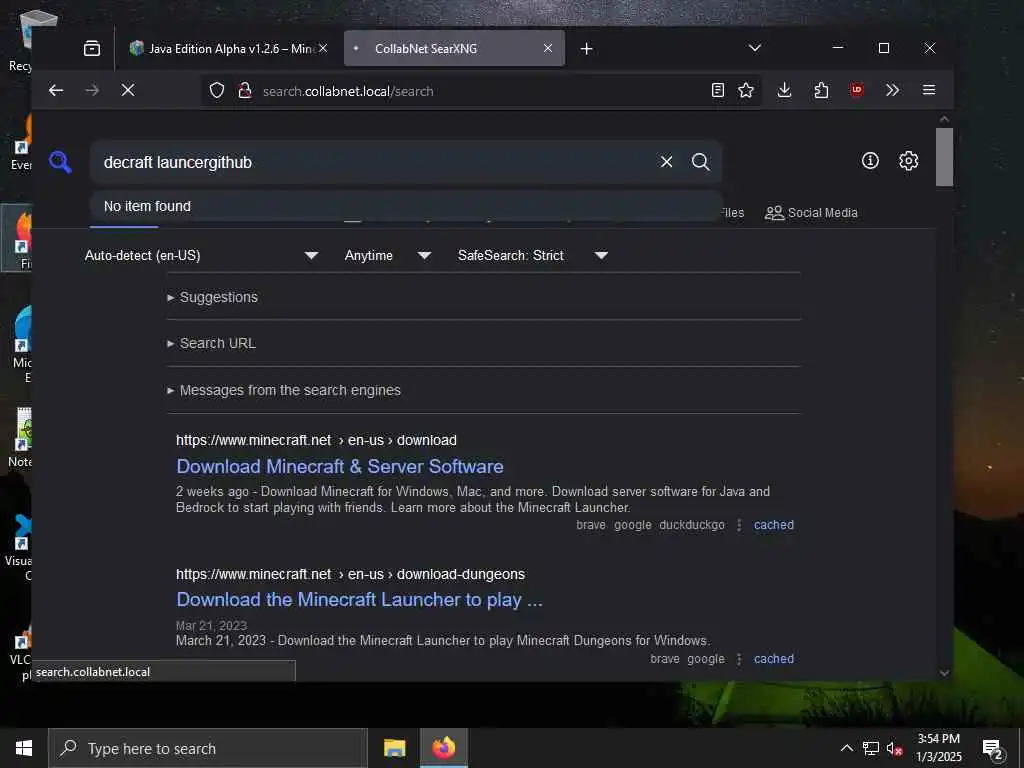
Task: Close the CollabNet SearXNG tab
Action: pyautogui.click(x=548, y=48)
